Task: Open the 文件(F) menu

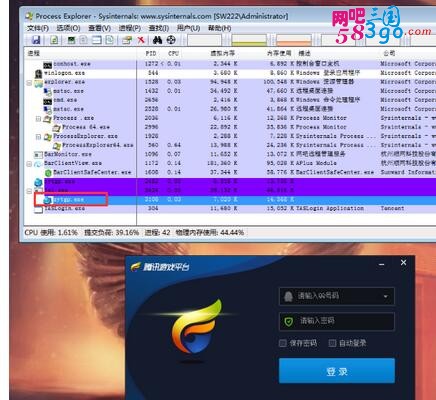Action: 37,28
